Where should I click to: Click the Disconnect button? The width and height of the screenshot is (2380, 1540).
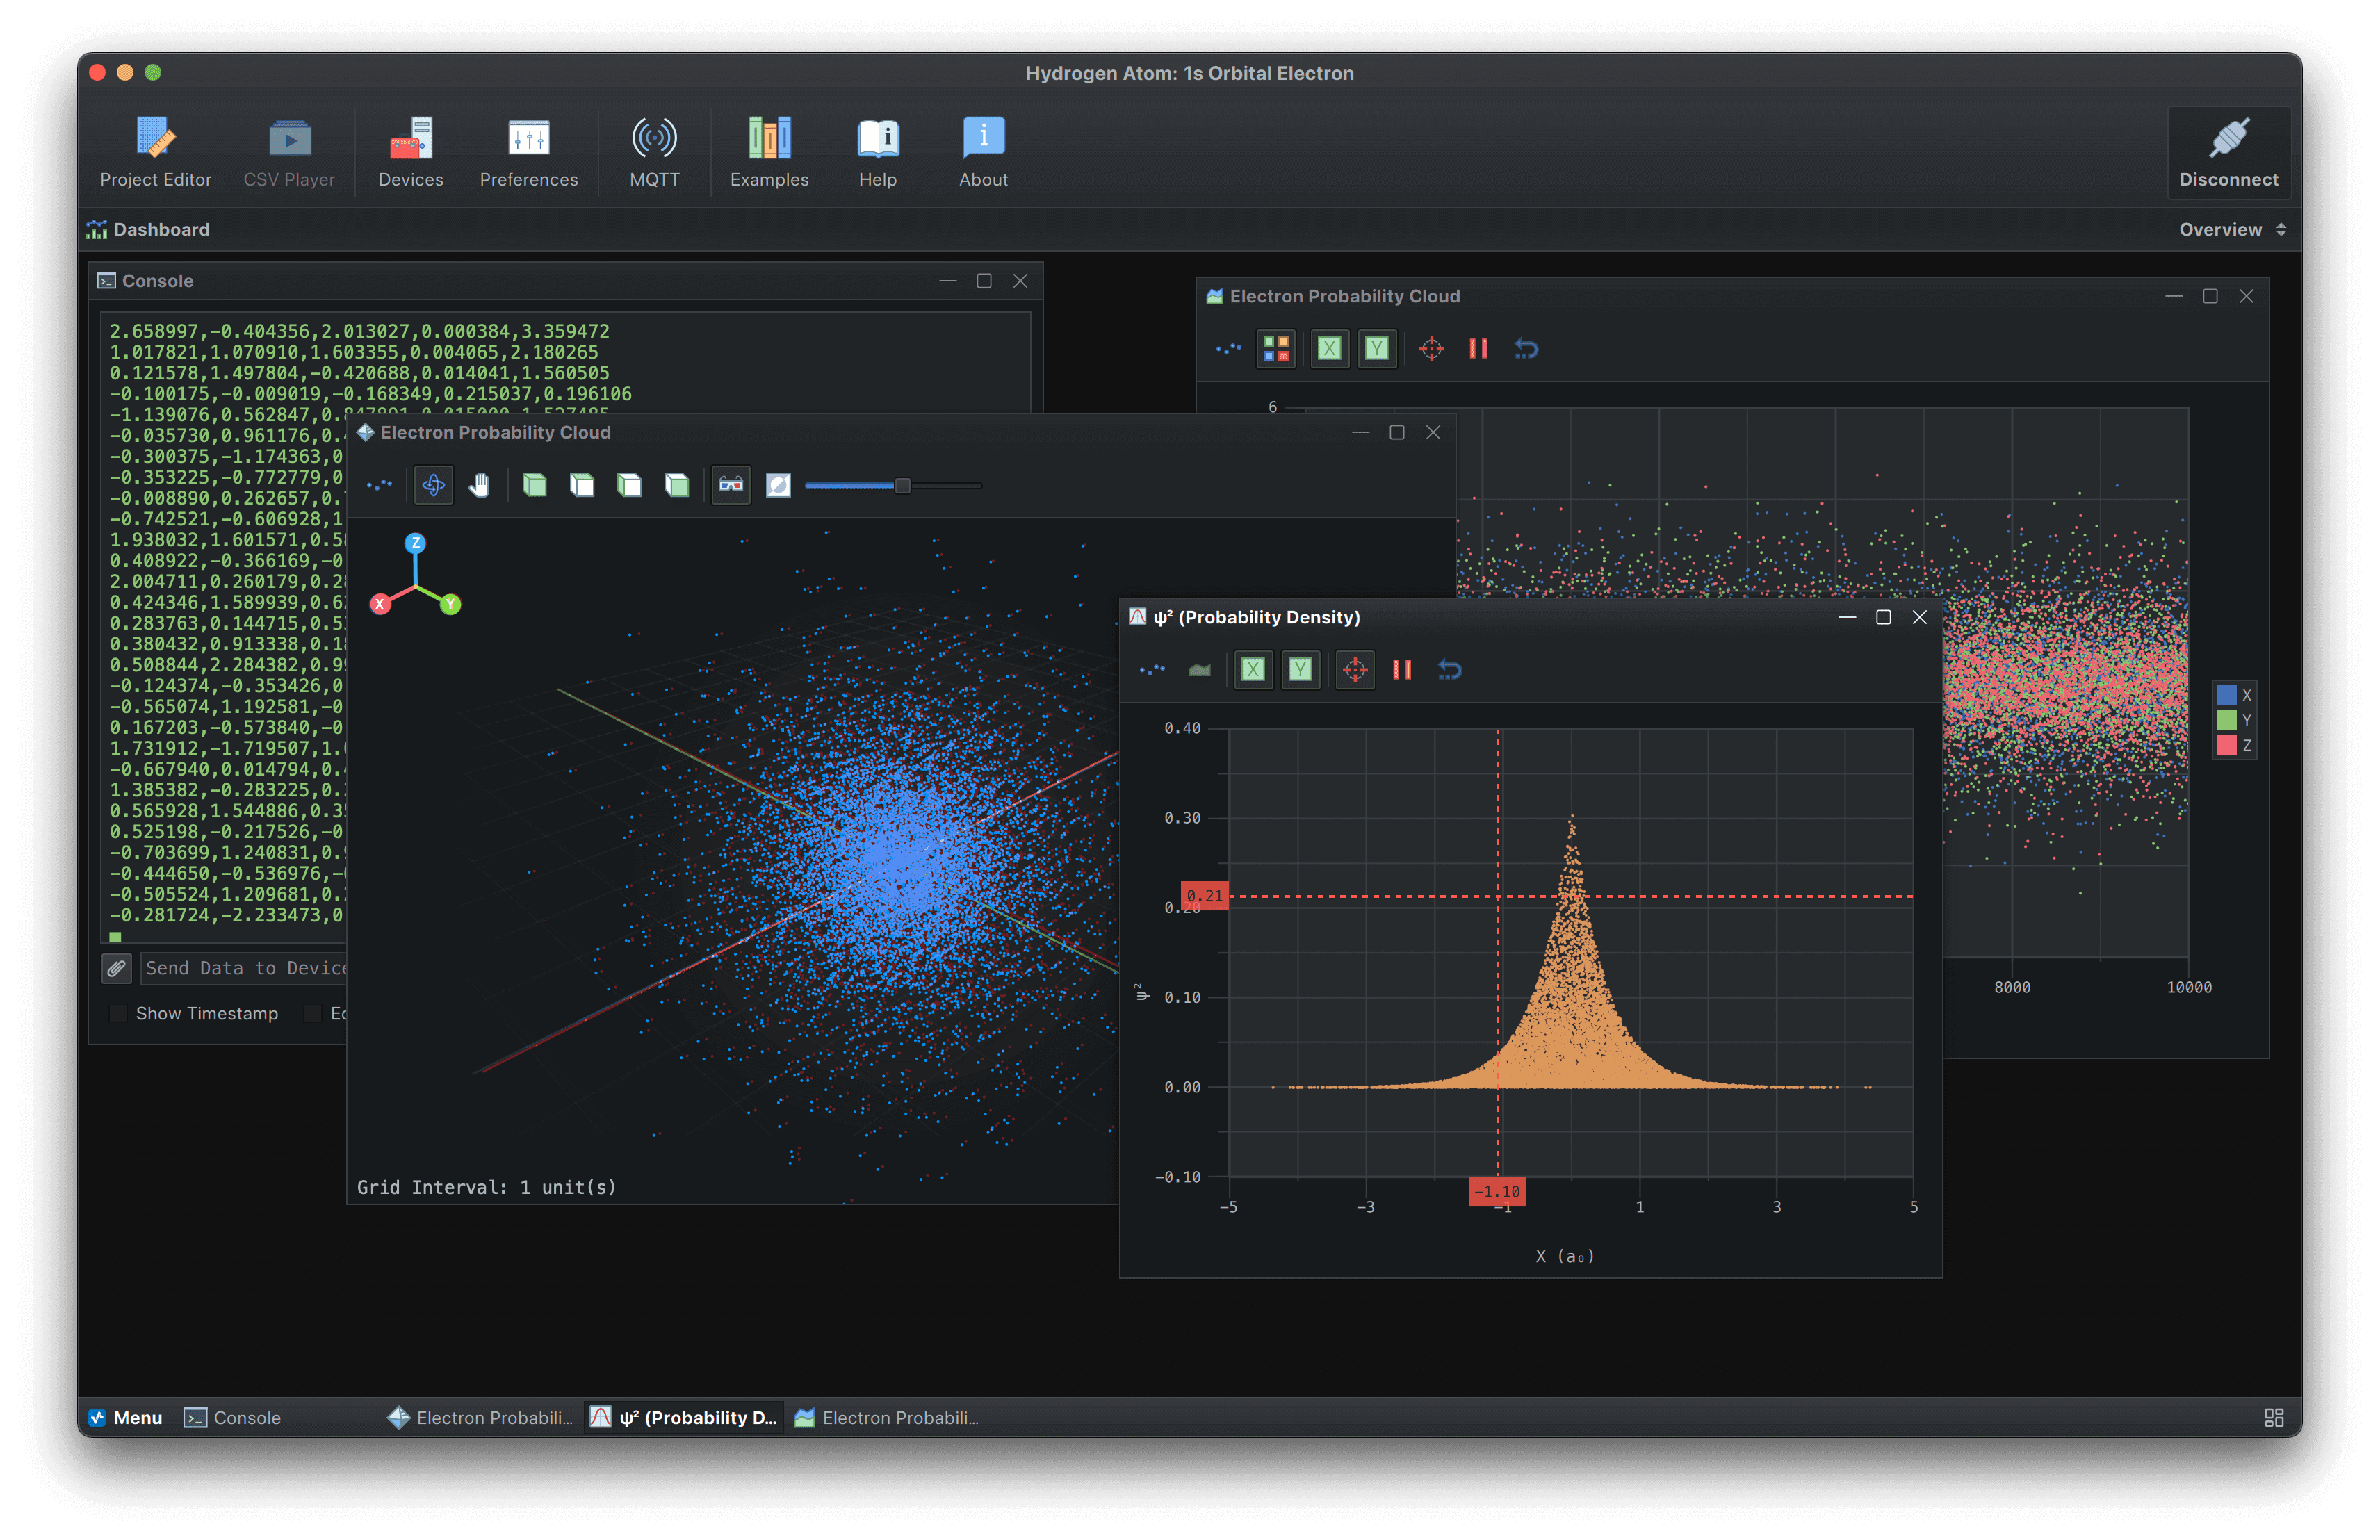tap(2228, 152)
